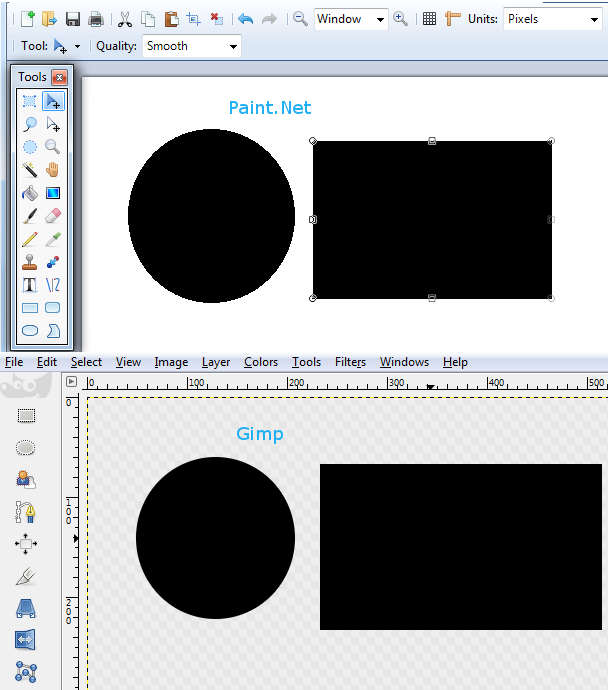
Task: Open the Select menu in GIMP
Action: click(86, 362)
